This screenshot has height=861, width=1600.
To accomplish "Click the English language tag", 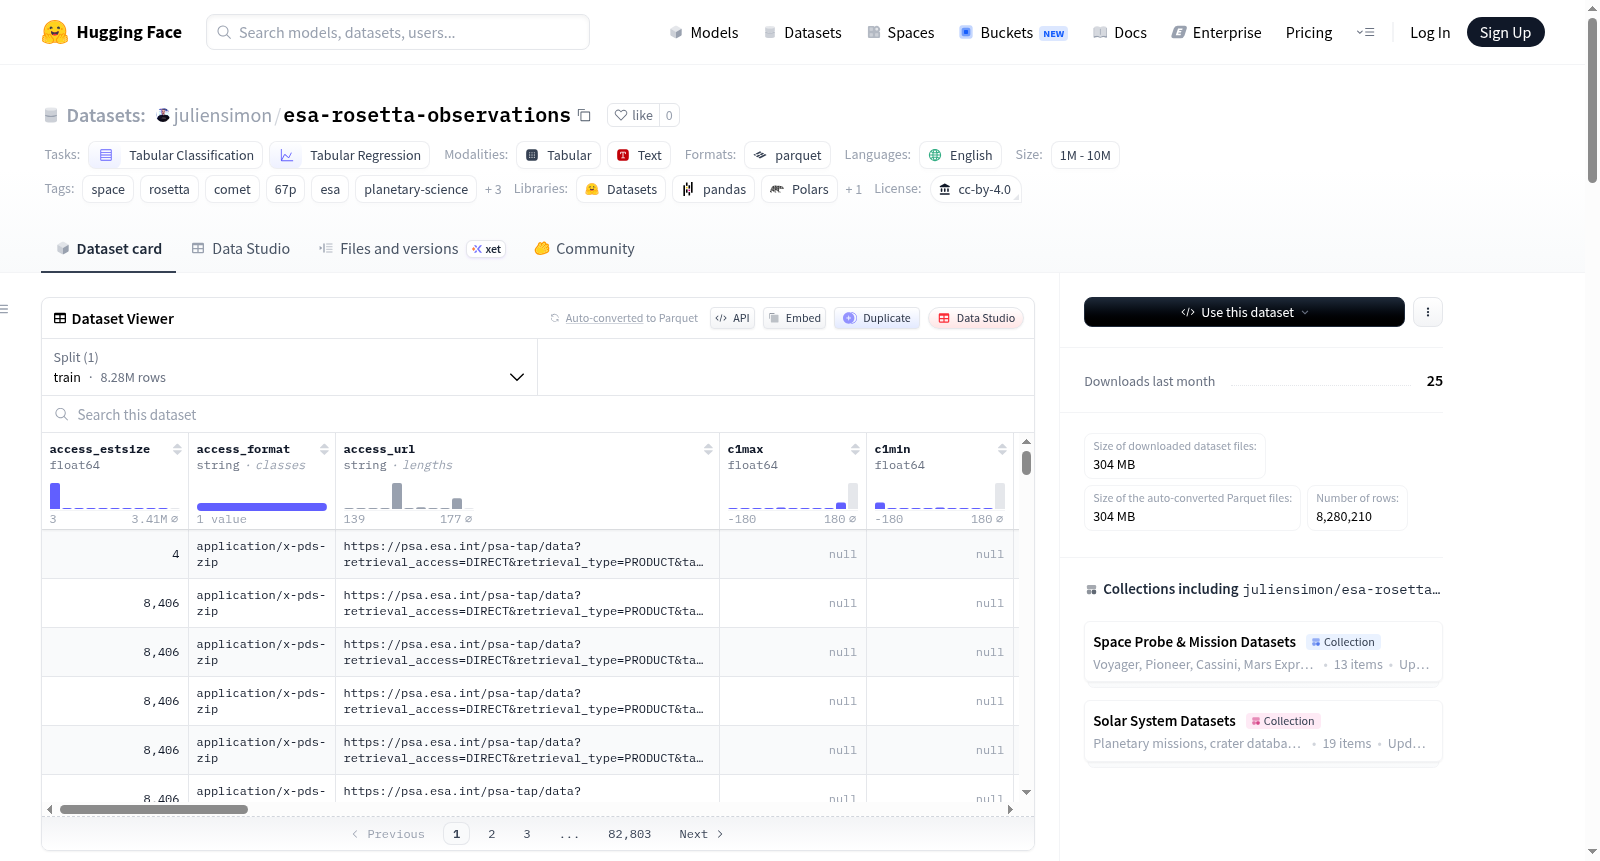I will (x=960, y=155).
